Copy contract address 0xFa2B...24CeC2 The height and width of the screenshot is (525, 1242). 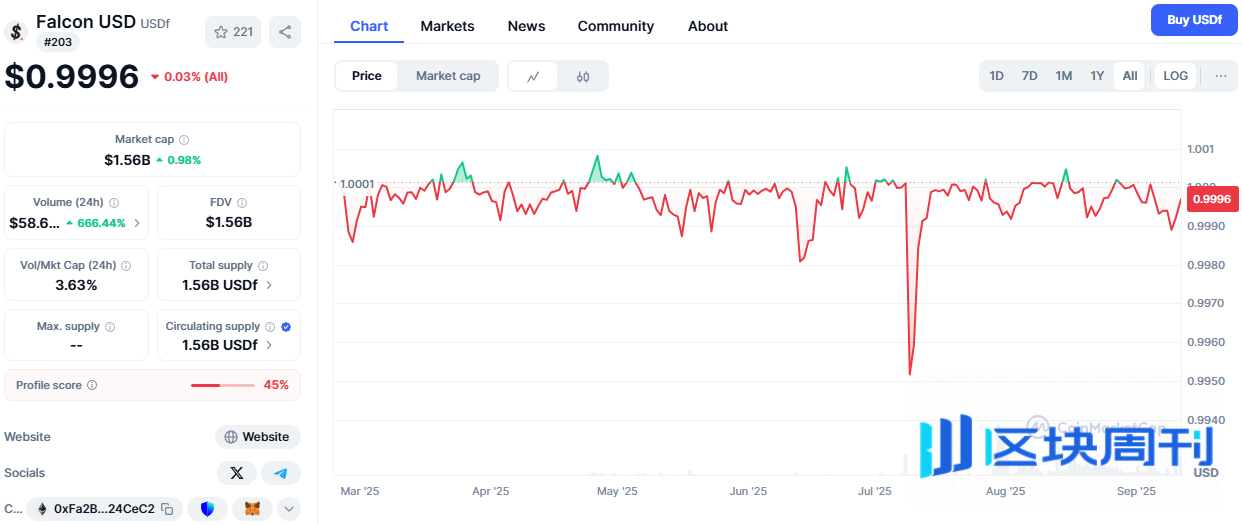click(168, 509)
